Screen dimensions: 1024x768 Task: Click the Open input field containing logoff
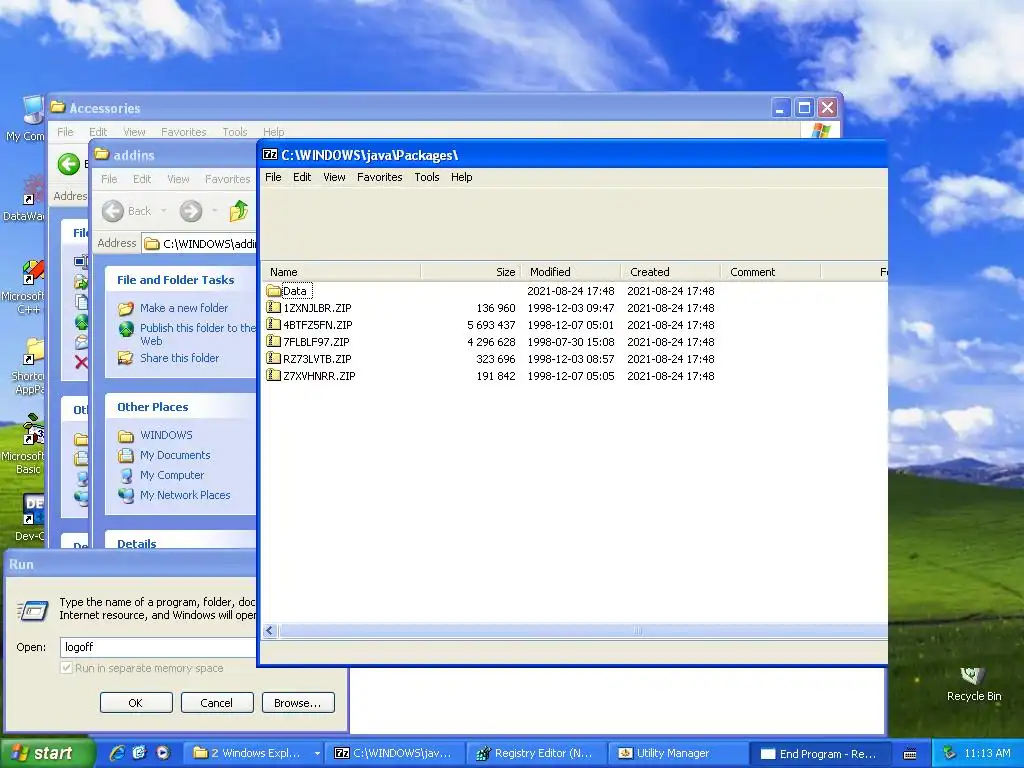click(159, 647)
